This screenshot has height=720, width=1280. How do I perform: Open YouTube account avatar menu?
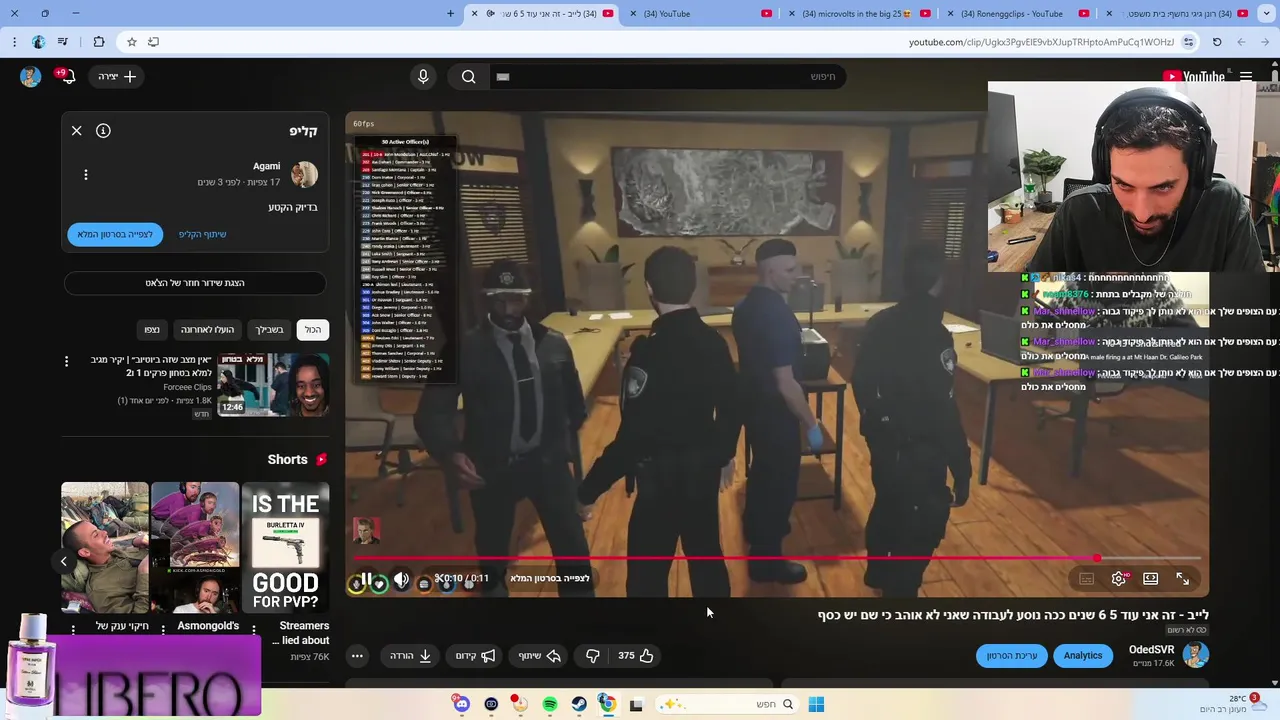point(31,77)
